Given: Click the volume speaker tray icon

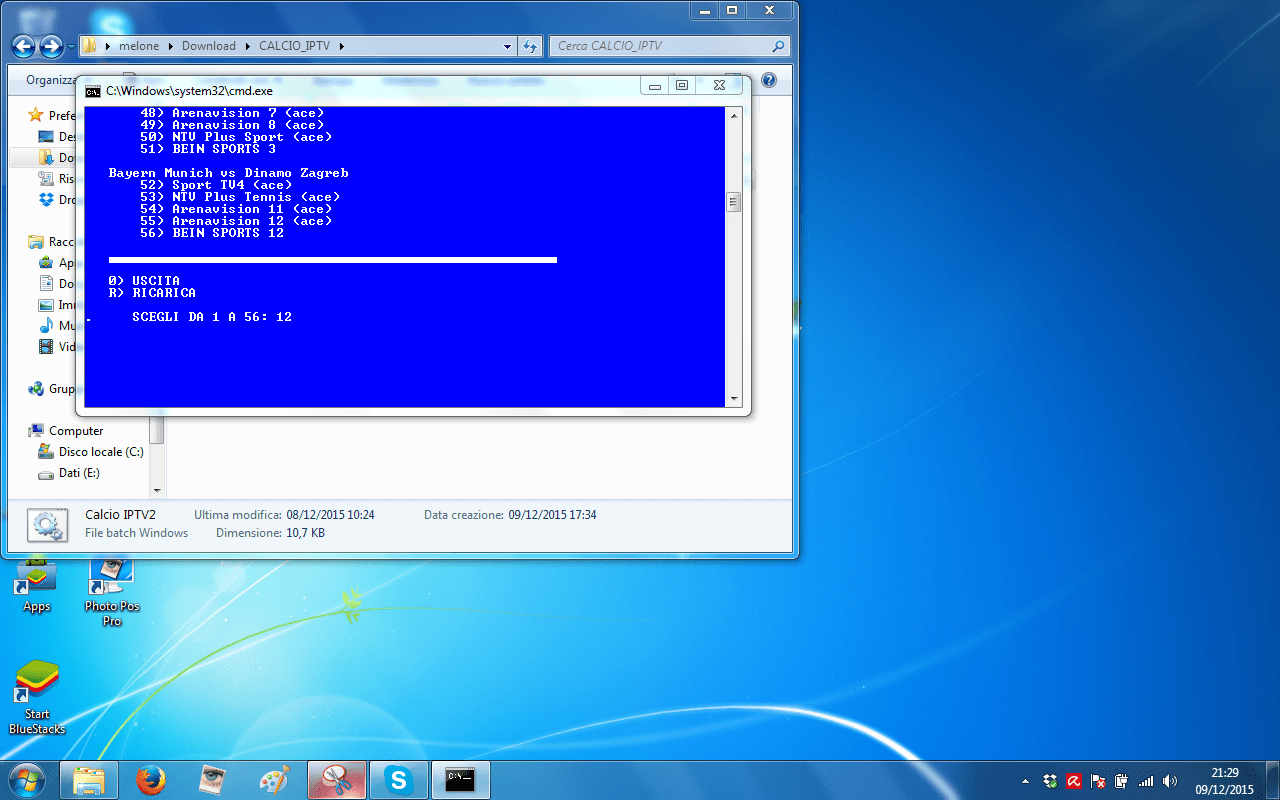Looking at the screenshot, I should [1170, 781].
